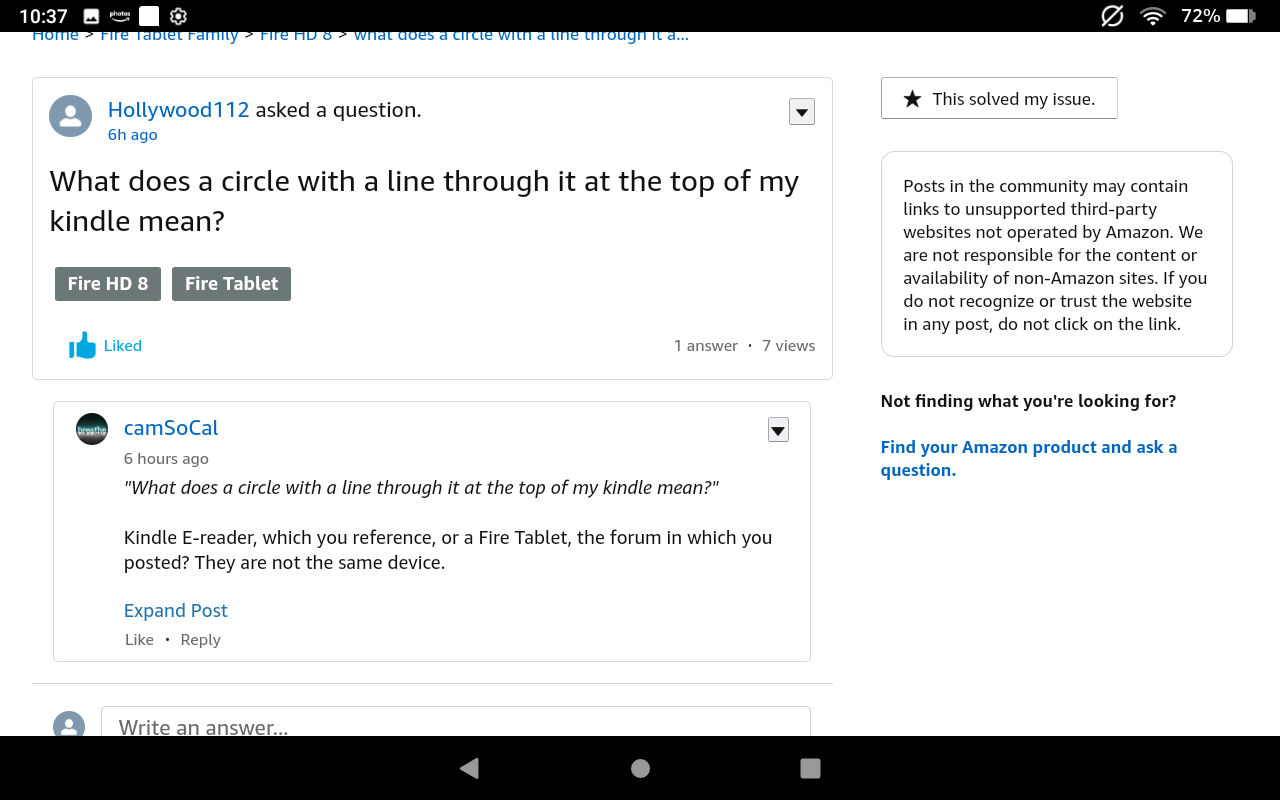1280x800 pixels.
Task: Tap the Wi-Fi status icon
Action: tap(1153, 16)
